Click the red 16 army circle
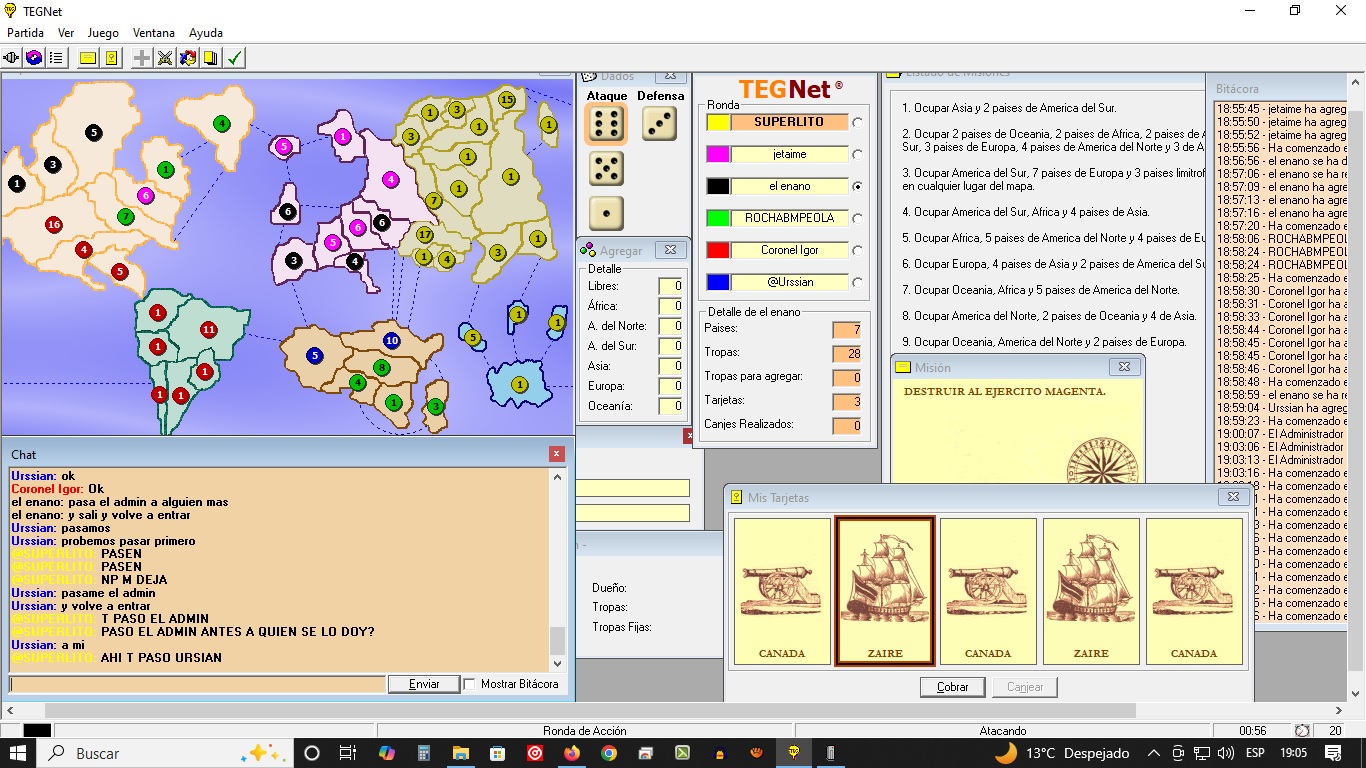This screenshot has width=1366, height=768. [x=54, y=224]
